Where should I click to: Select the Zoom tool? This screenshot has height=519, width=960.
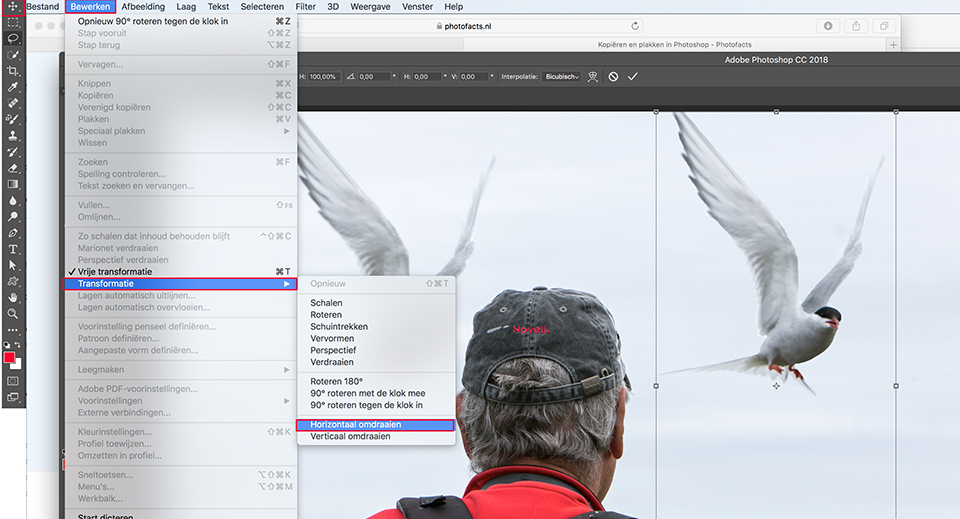point(13,313)
